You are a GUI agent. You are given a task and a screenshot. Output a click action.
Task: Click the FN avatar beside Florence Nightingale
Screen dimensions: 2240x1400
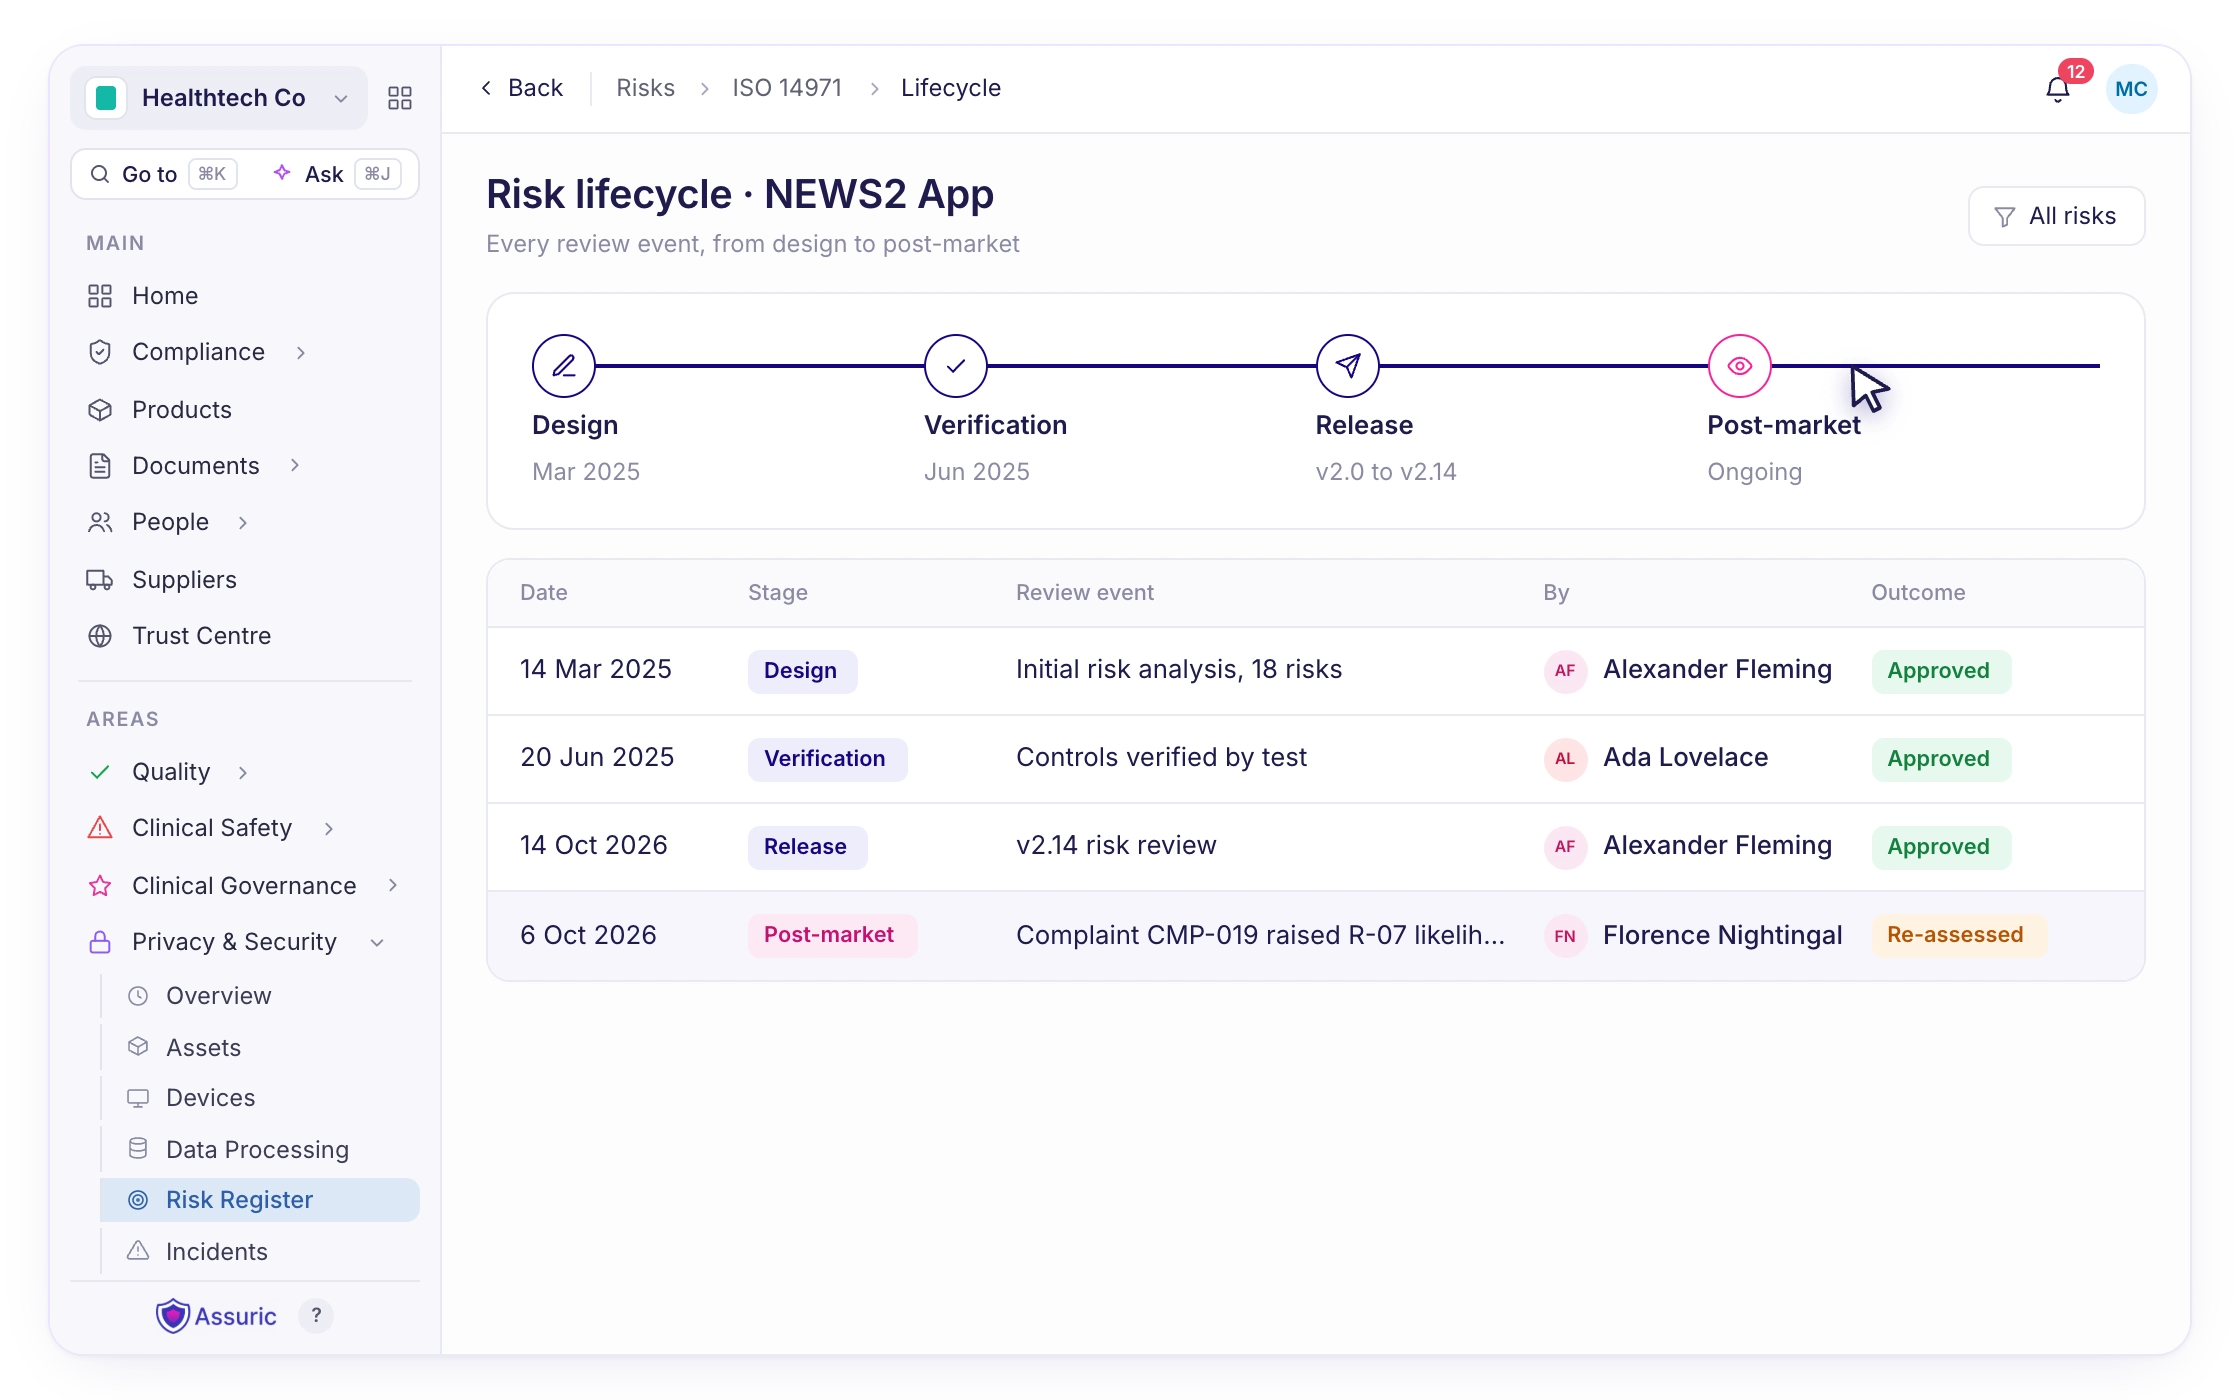(x=1565, y=937)
